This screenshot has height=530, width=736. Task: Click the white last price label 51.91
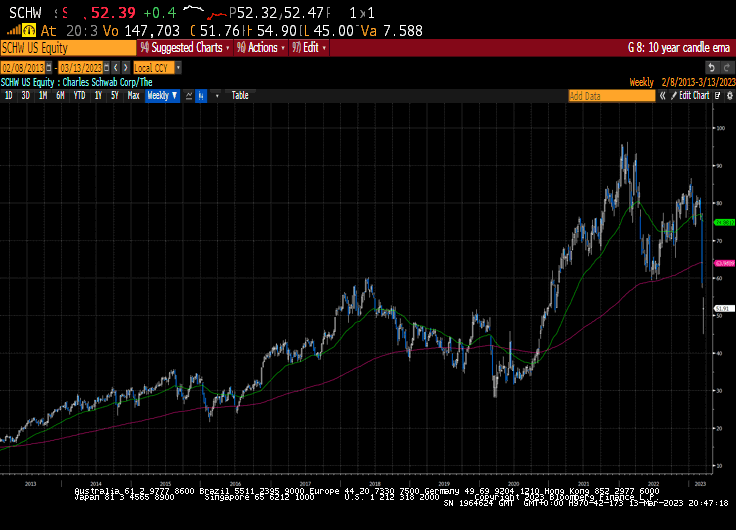(x=724, y=308)
